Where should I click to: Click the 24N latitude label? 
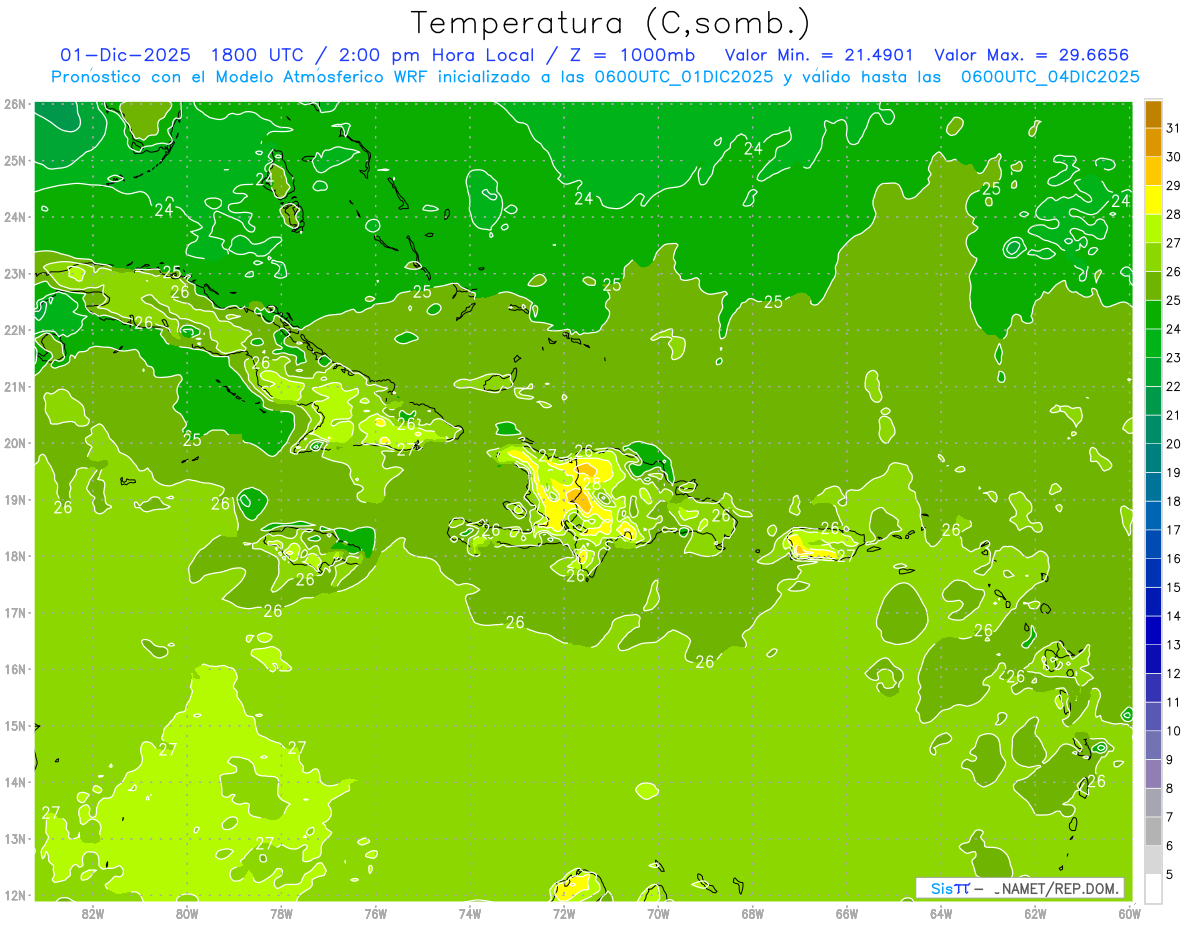point(15,217)
